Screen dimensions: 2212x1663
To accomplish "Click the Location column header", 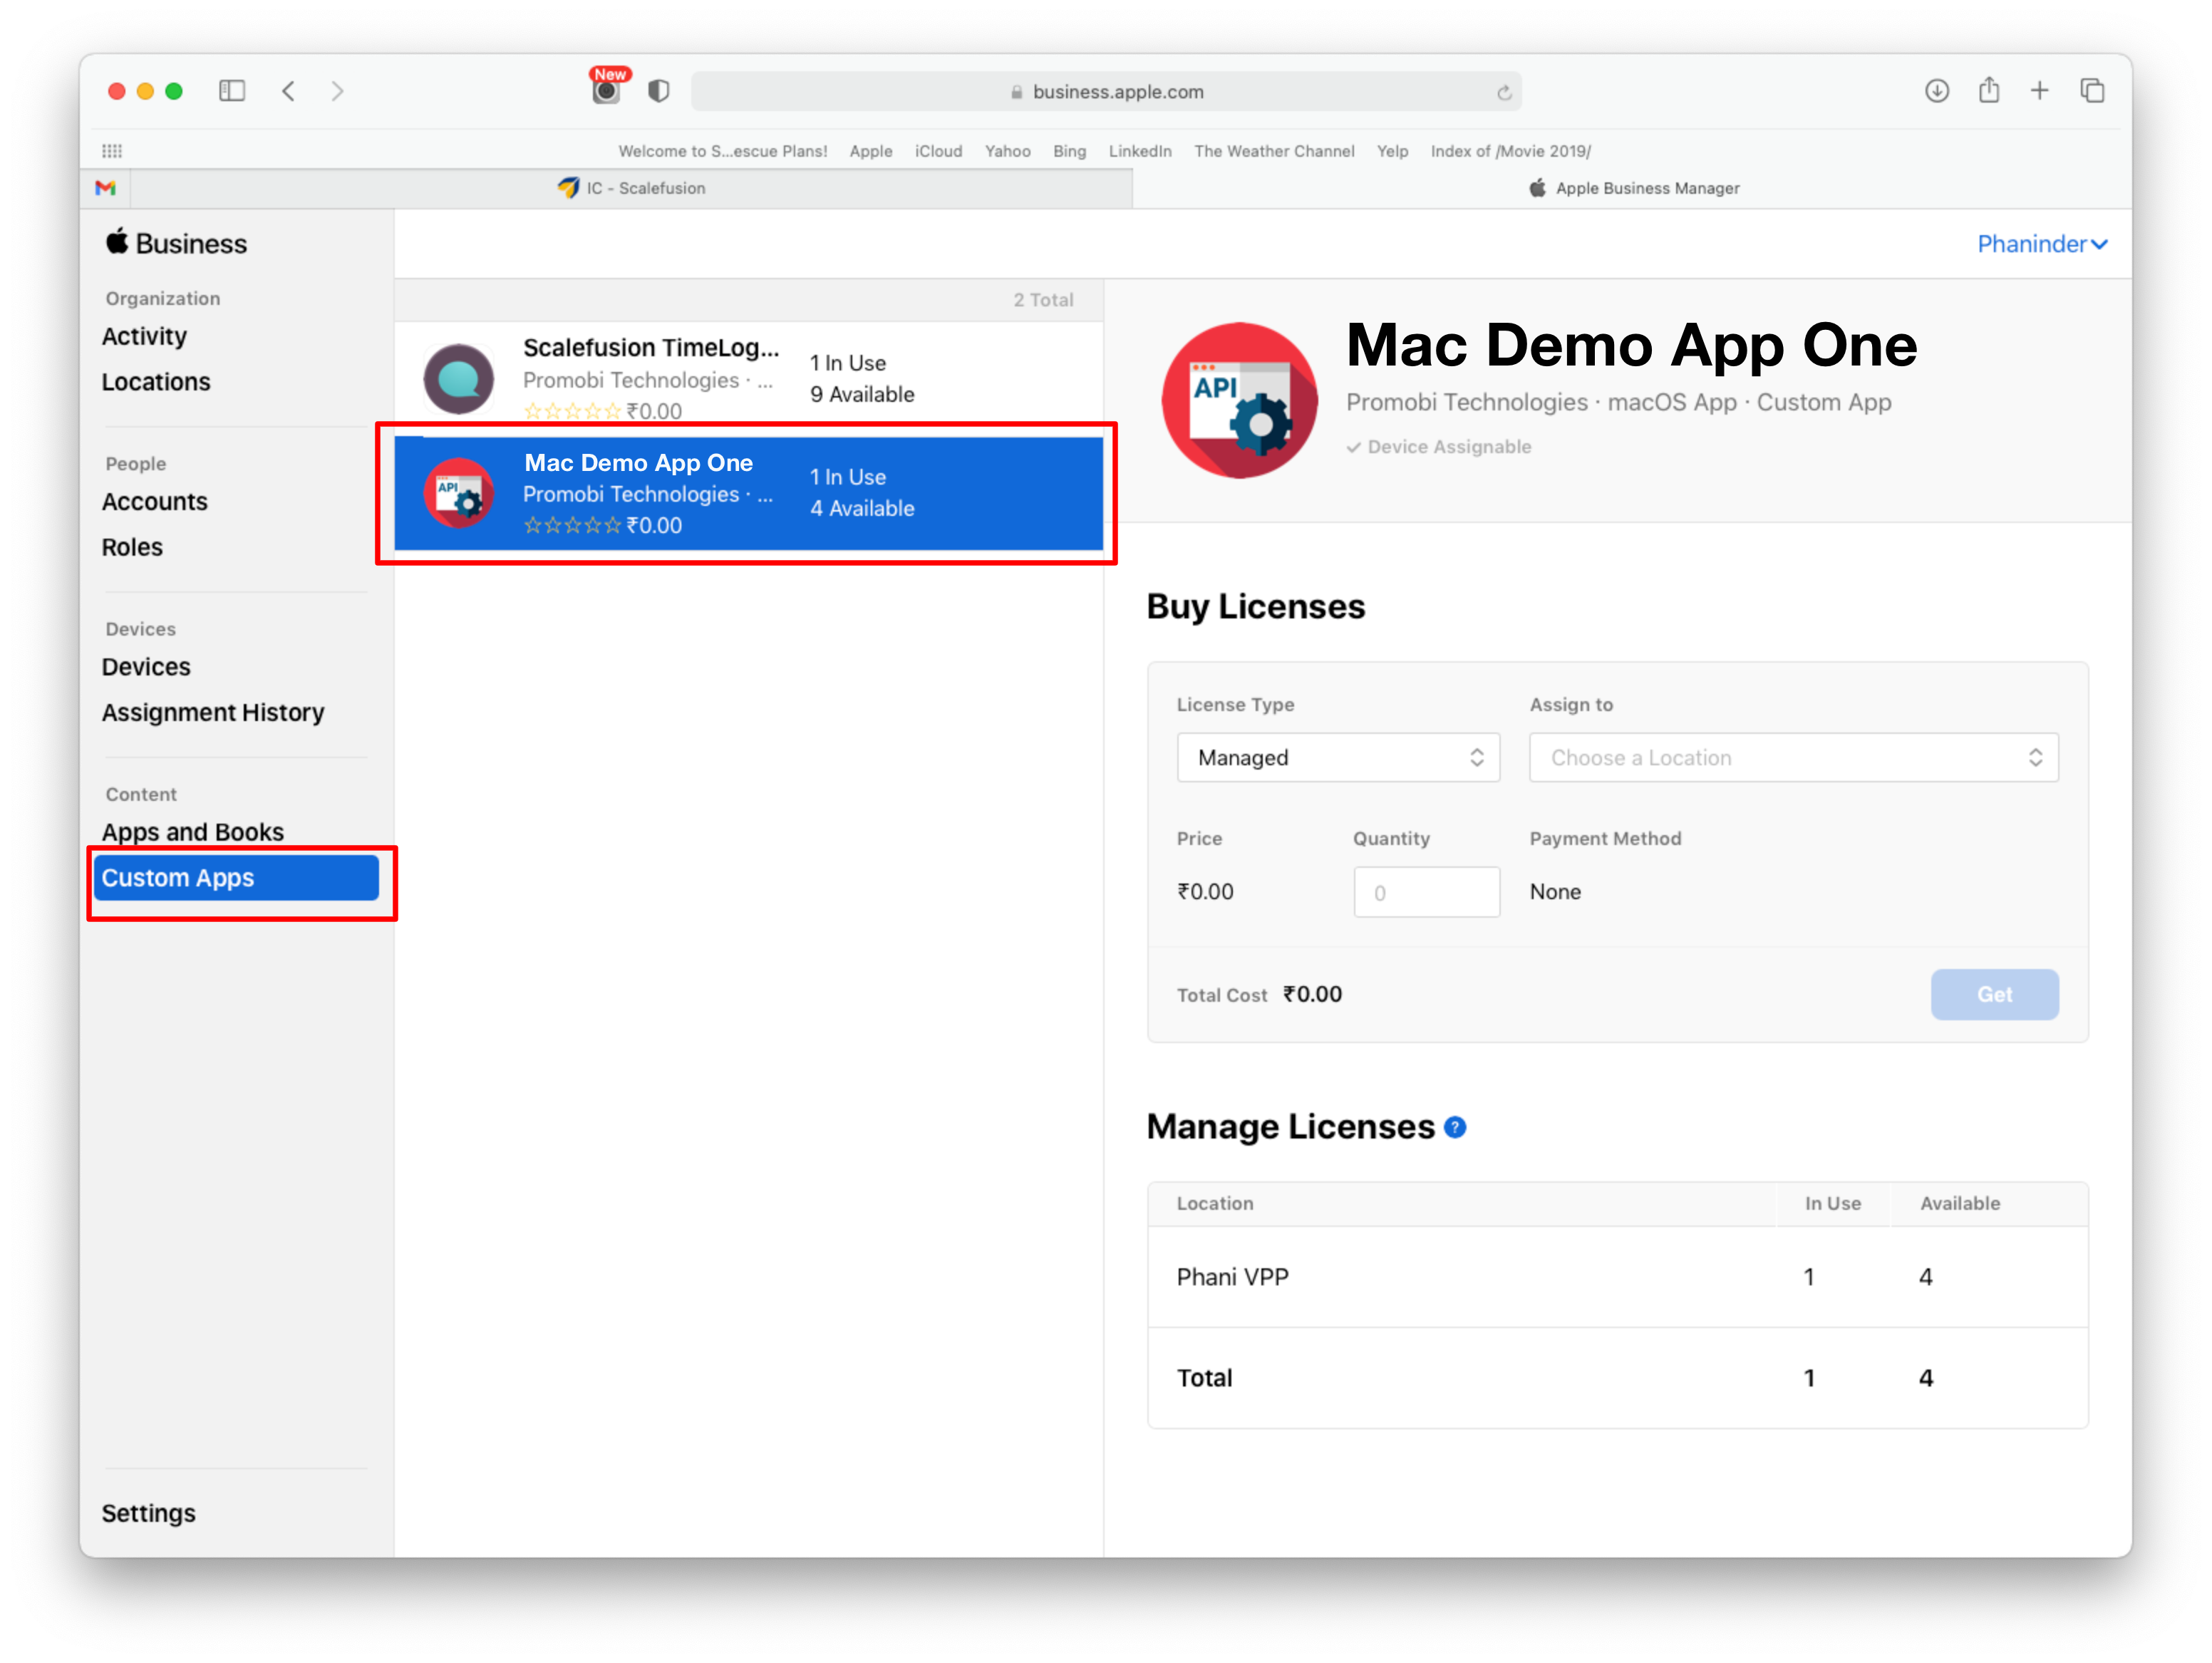I will [1214, 1203].
